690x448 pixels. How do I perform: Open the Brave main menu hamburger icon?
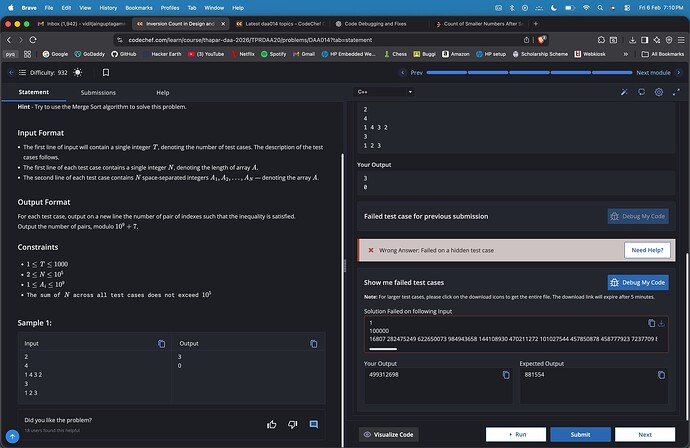(x=681, y=40)
